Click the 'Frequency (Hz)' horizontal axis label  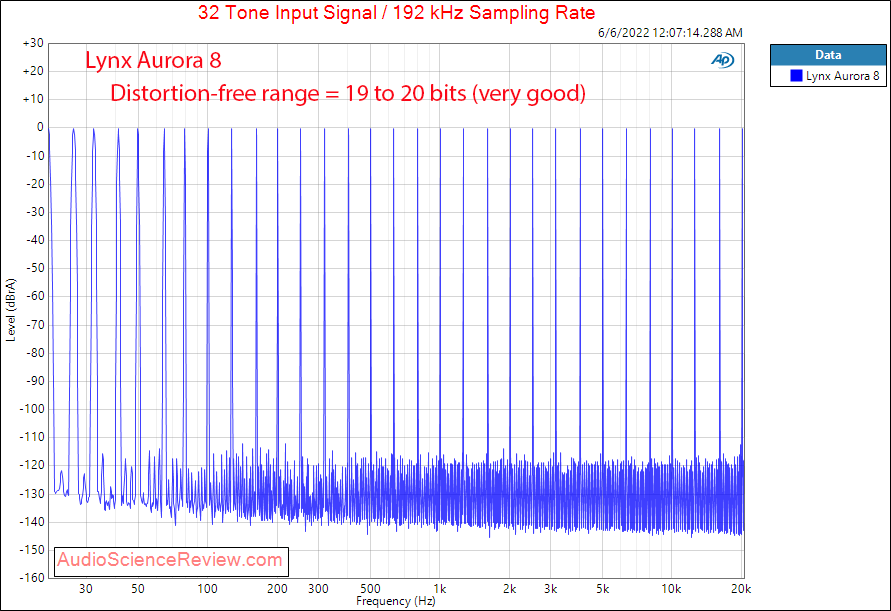point(395,601)
